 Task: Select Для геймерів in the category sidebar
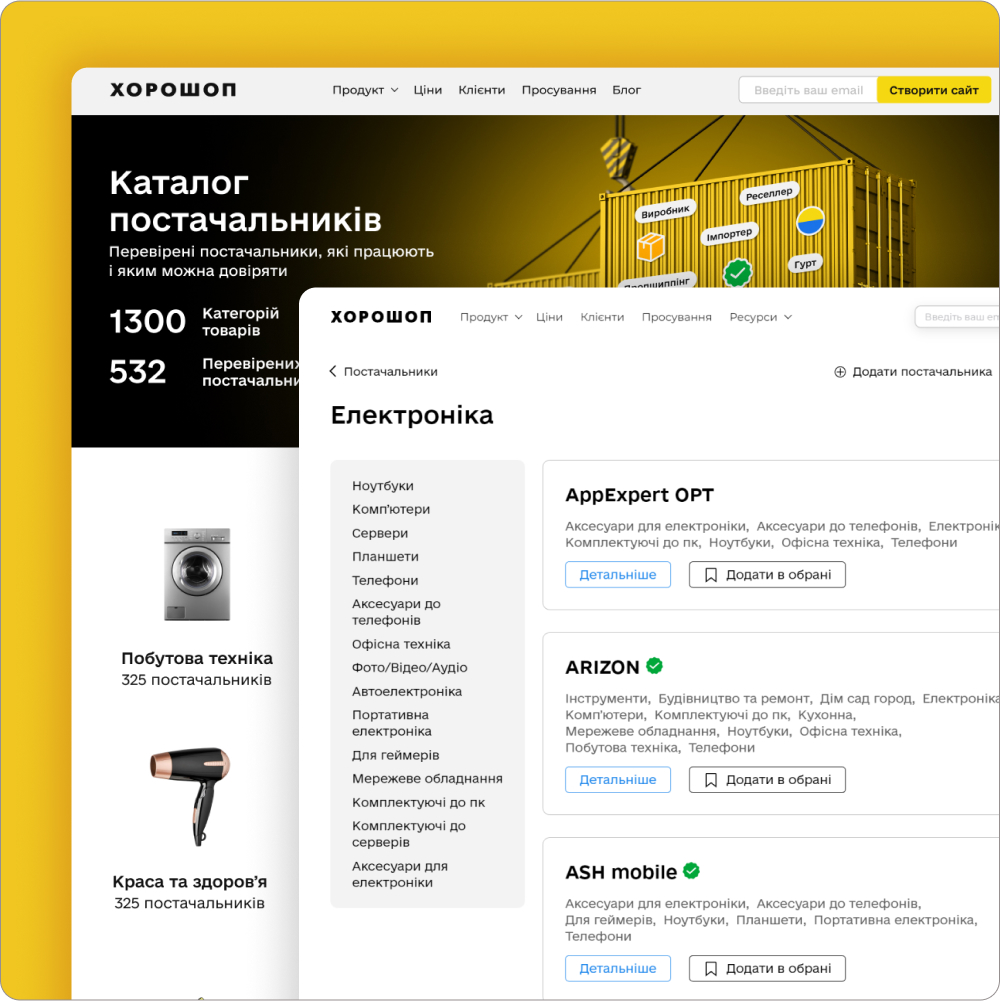(395, 755)
